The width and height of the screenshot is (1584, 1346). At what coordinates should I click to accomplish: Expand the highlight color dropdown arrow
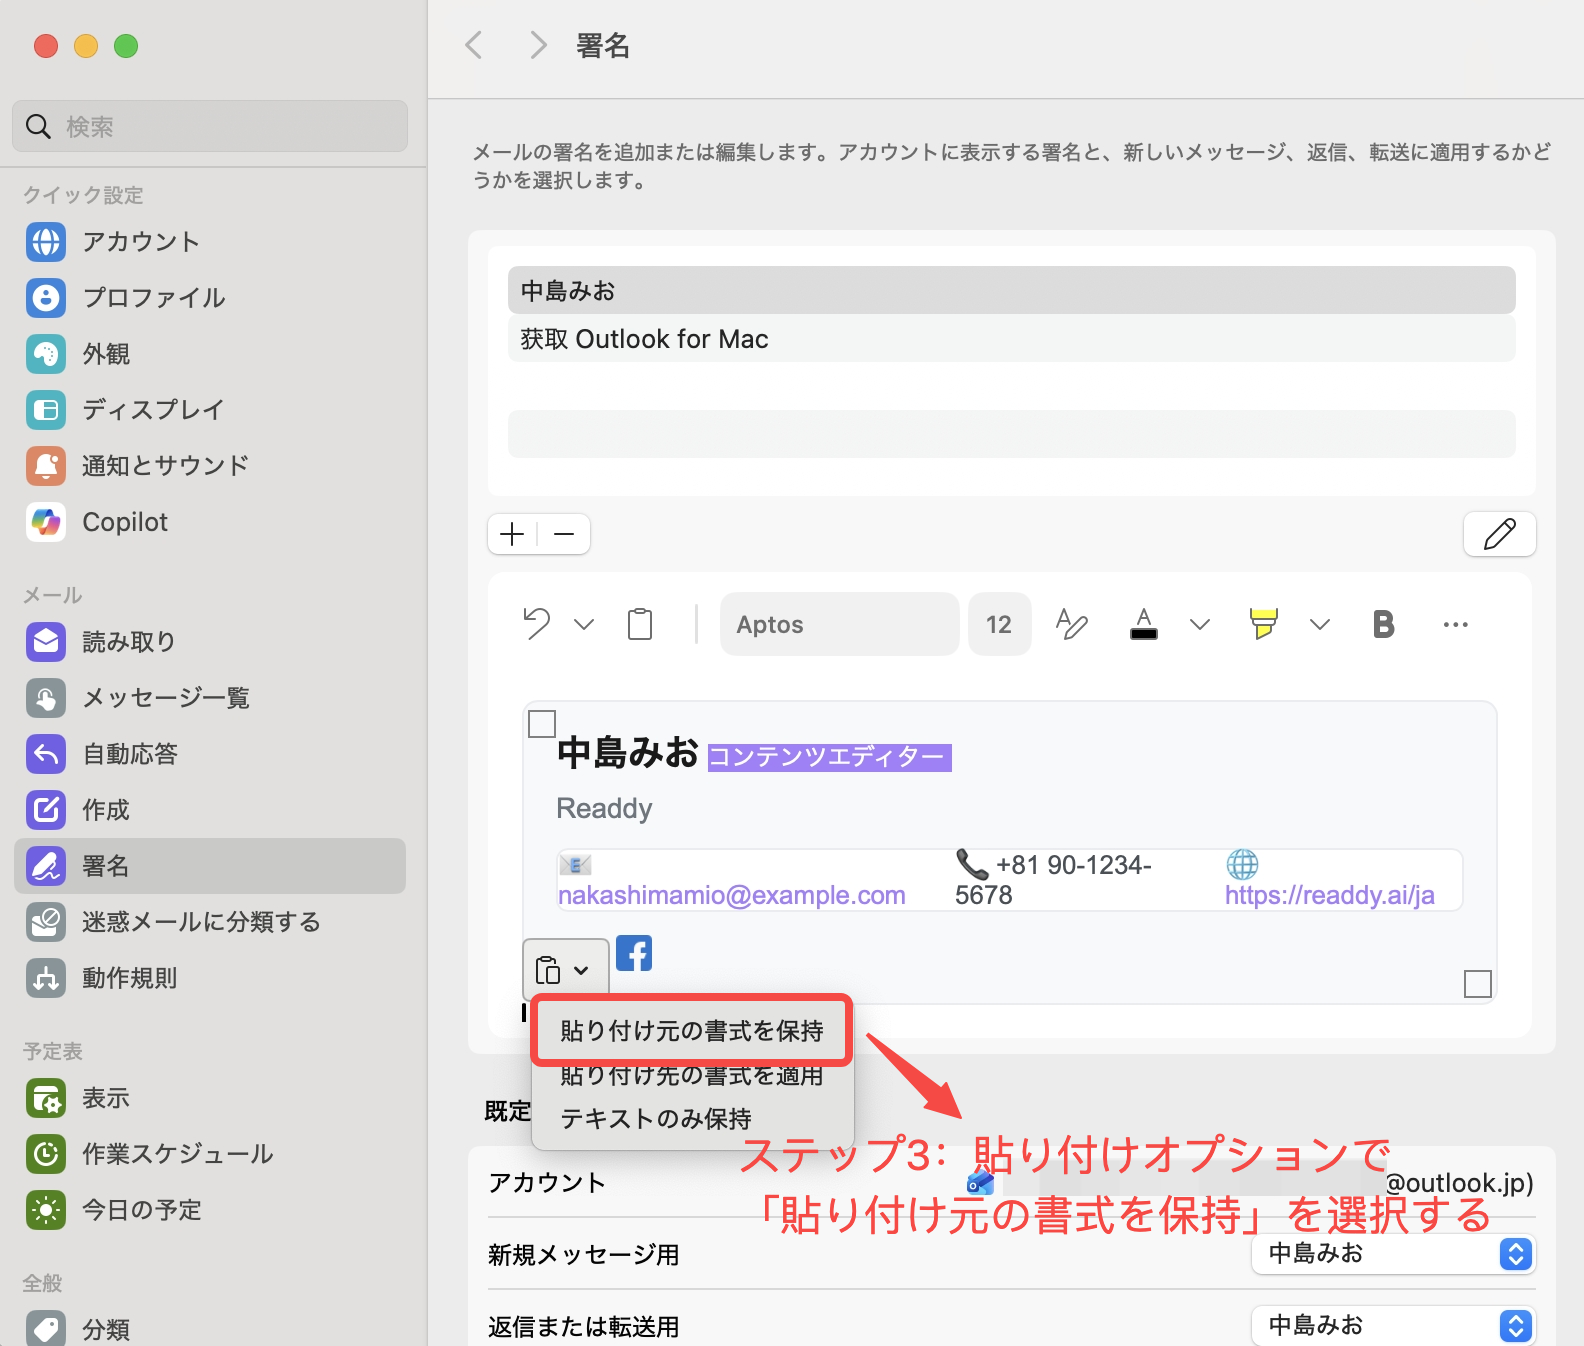point(1320,624)
